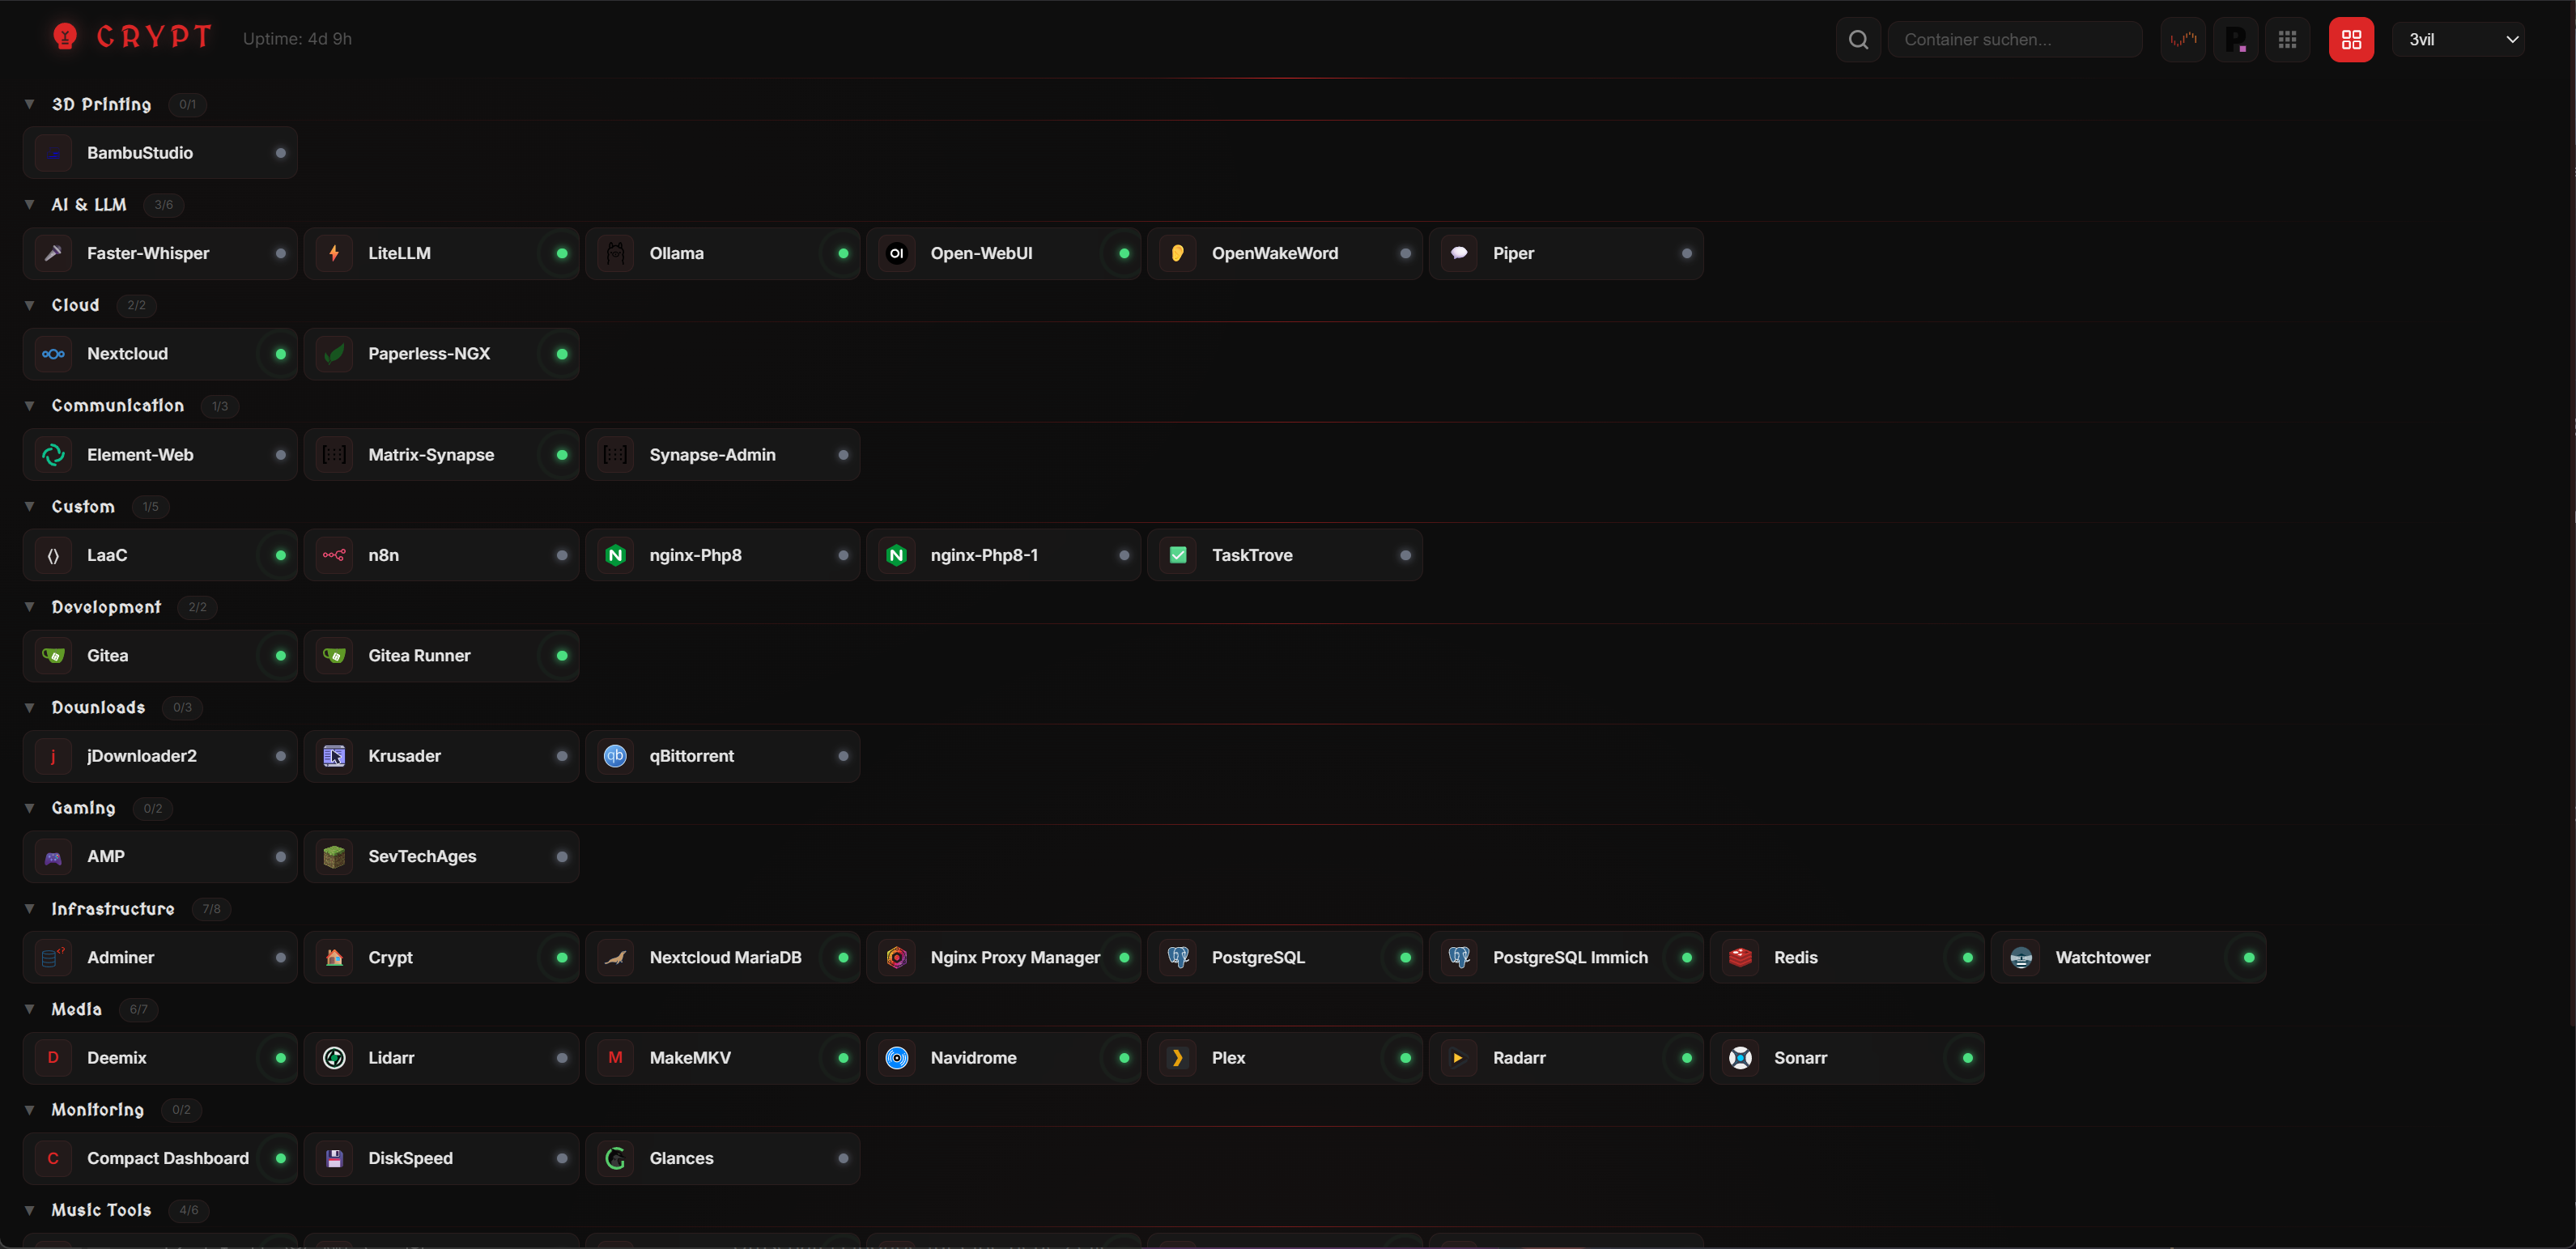Collapse the Media group arrow
Image resolution: width=2576 pixels, height=1249 pixels.
pyautogui.click(x=30, y=1009)
